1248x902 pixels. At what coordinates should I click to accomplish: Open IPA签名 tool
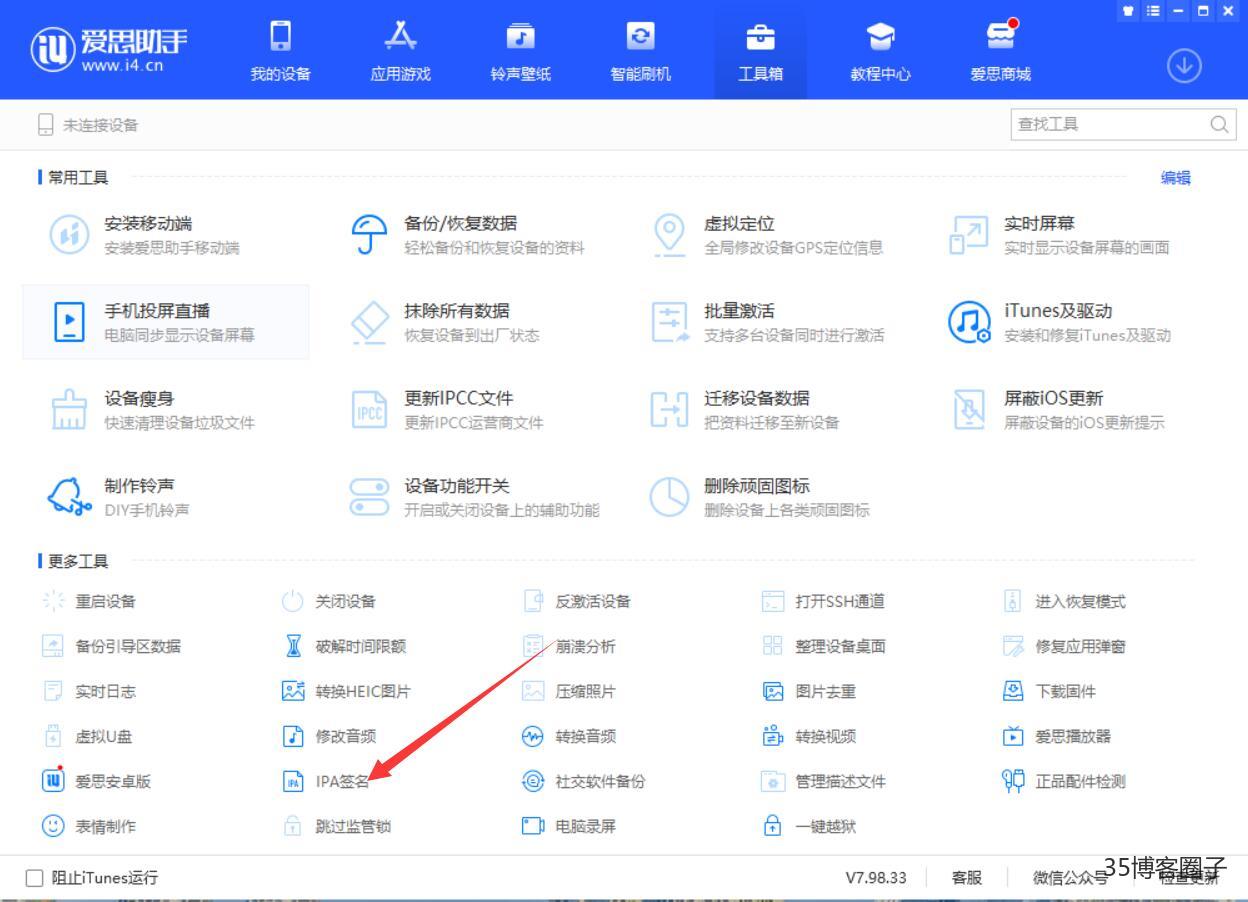[327, 781]
